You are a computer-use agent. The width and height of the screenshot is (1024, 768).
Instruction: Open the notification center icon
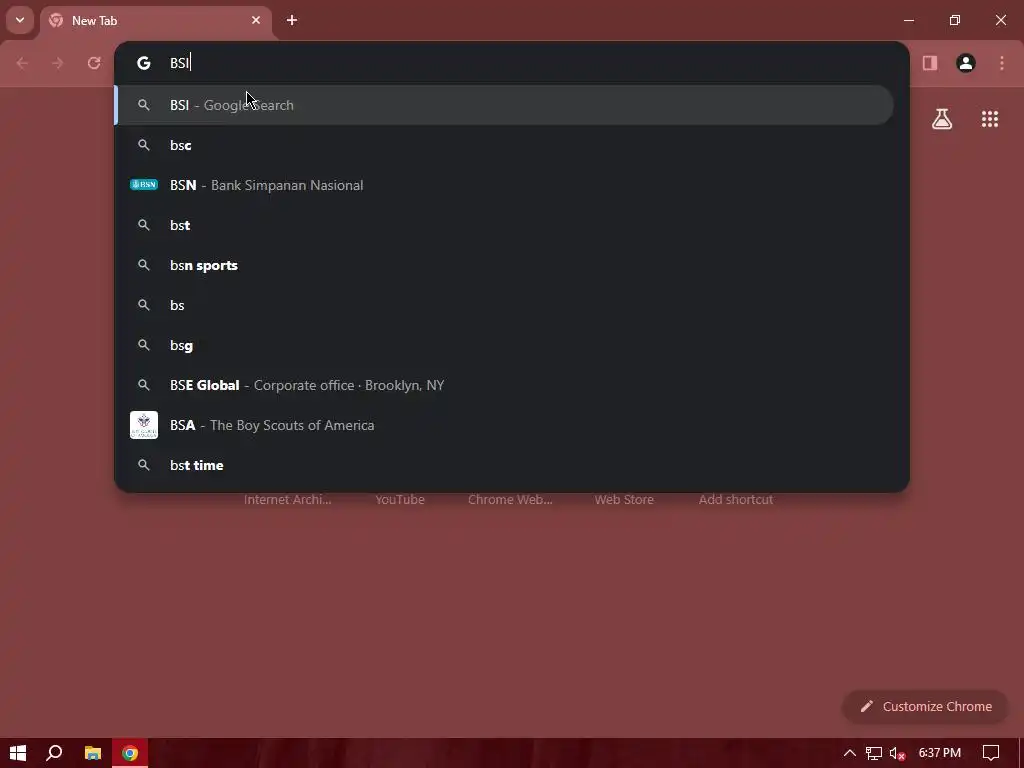pos(991,753)
